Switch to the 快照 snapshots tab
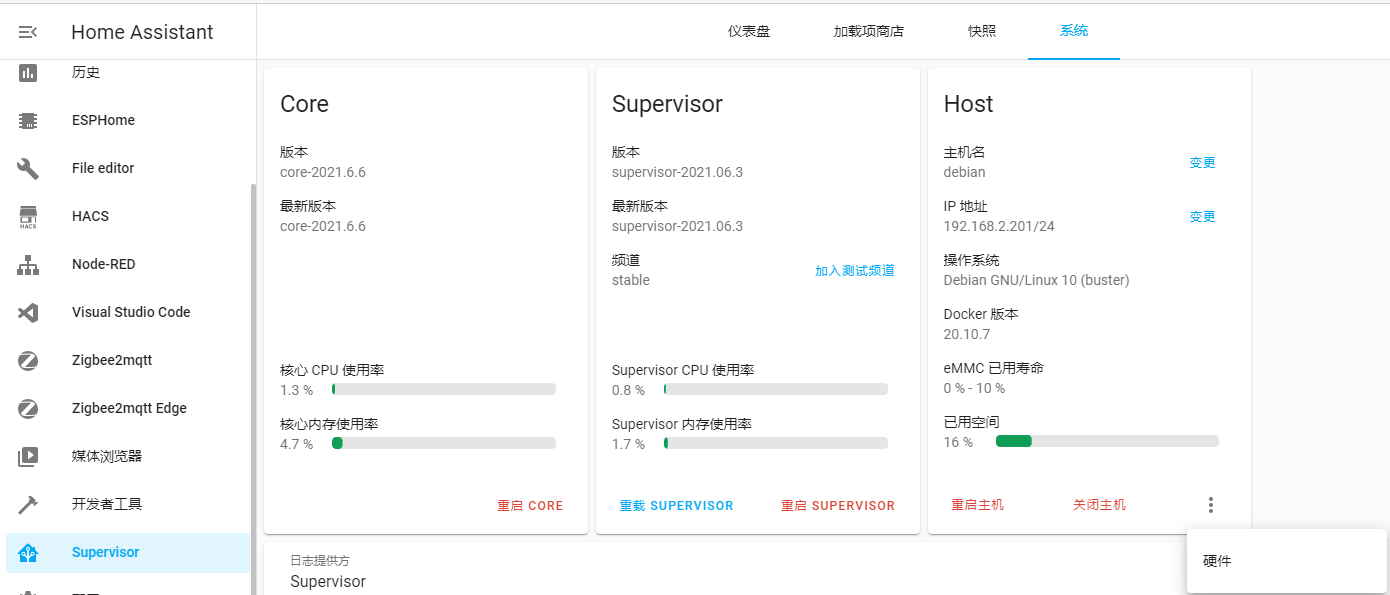 982,31
